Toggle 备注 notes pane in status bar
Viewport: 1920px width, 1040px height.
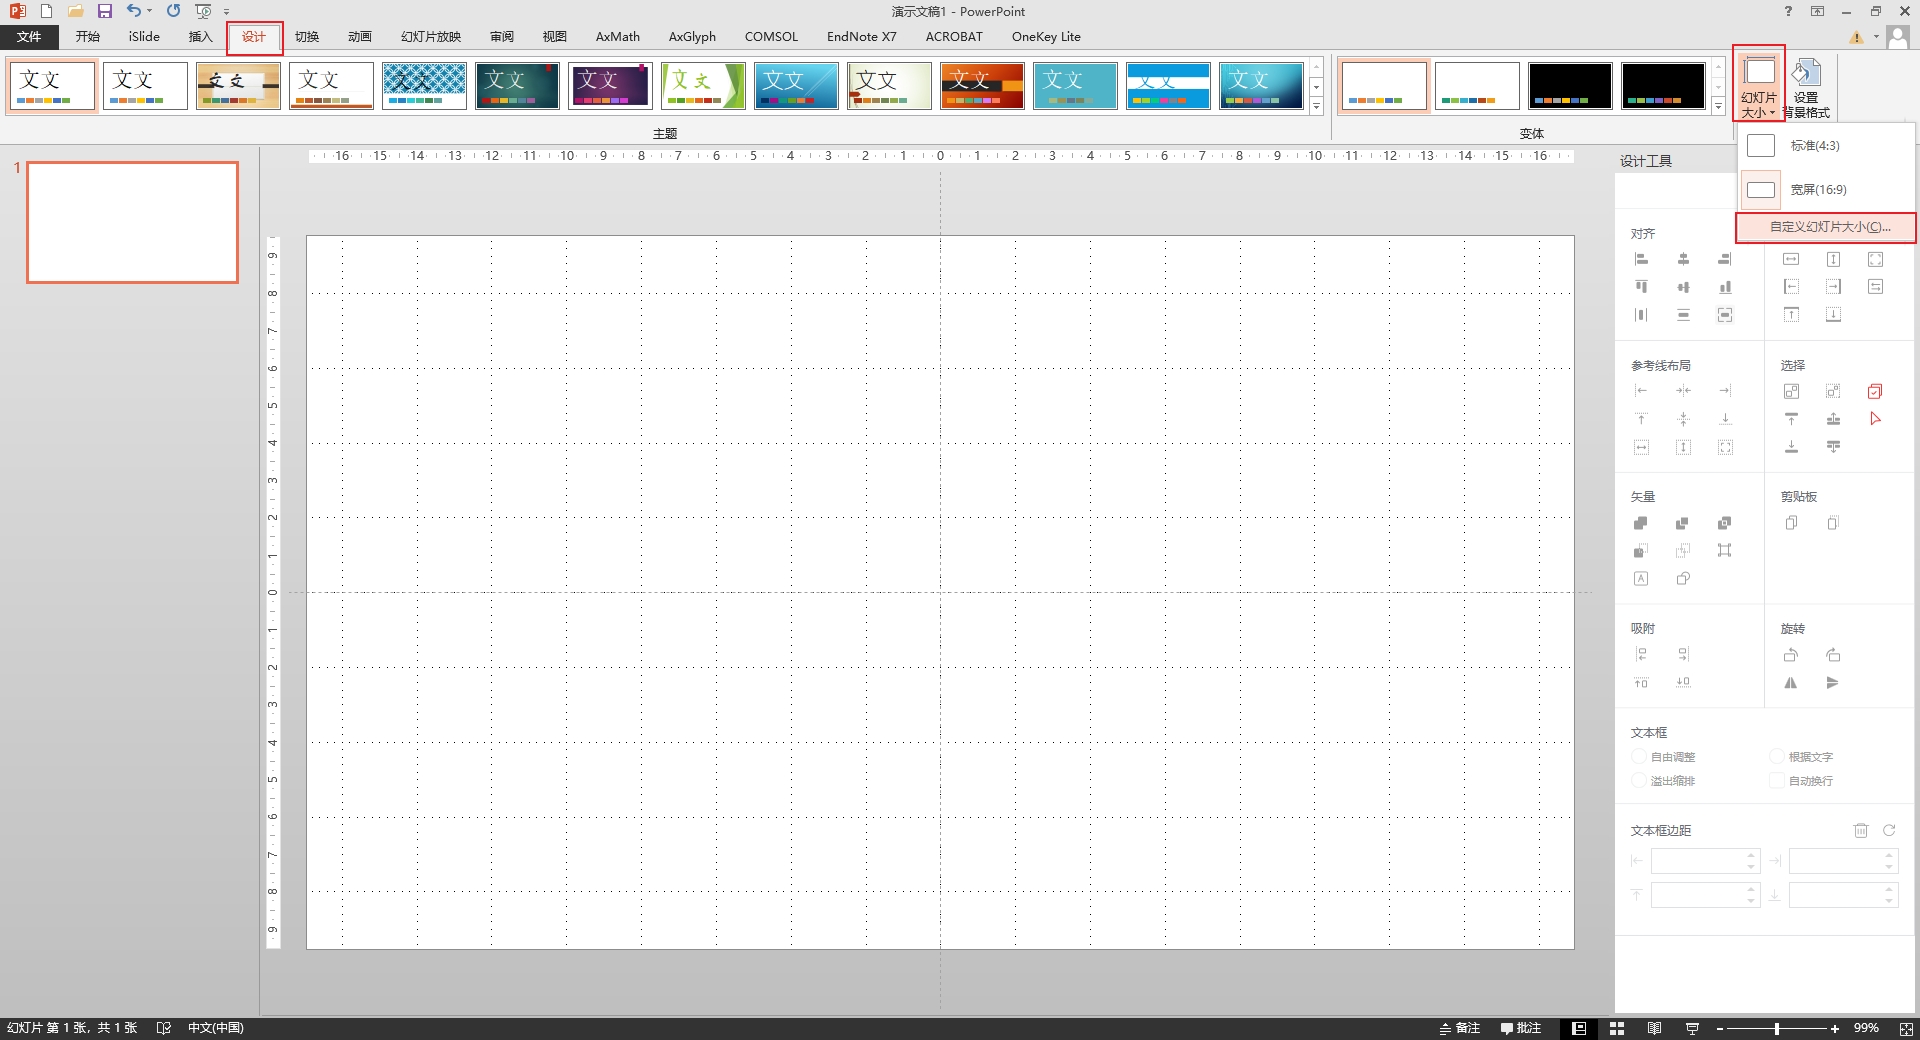point(1459,1028)
